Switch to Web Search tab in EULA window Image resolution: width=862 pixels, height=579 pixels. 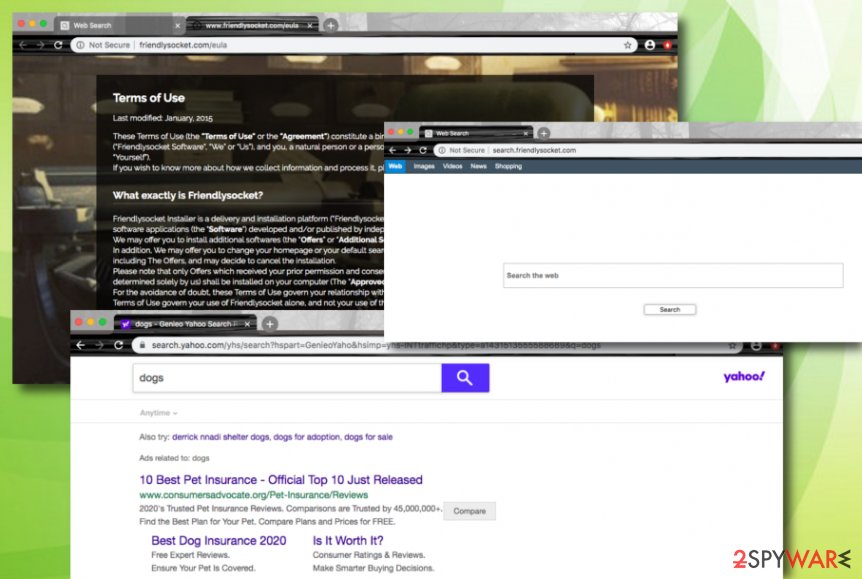point(119,25)
